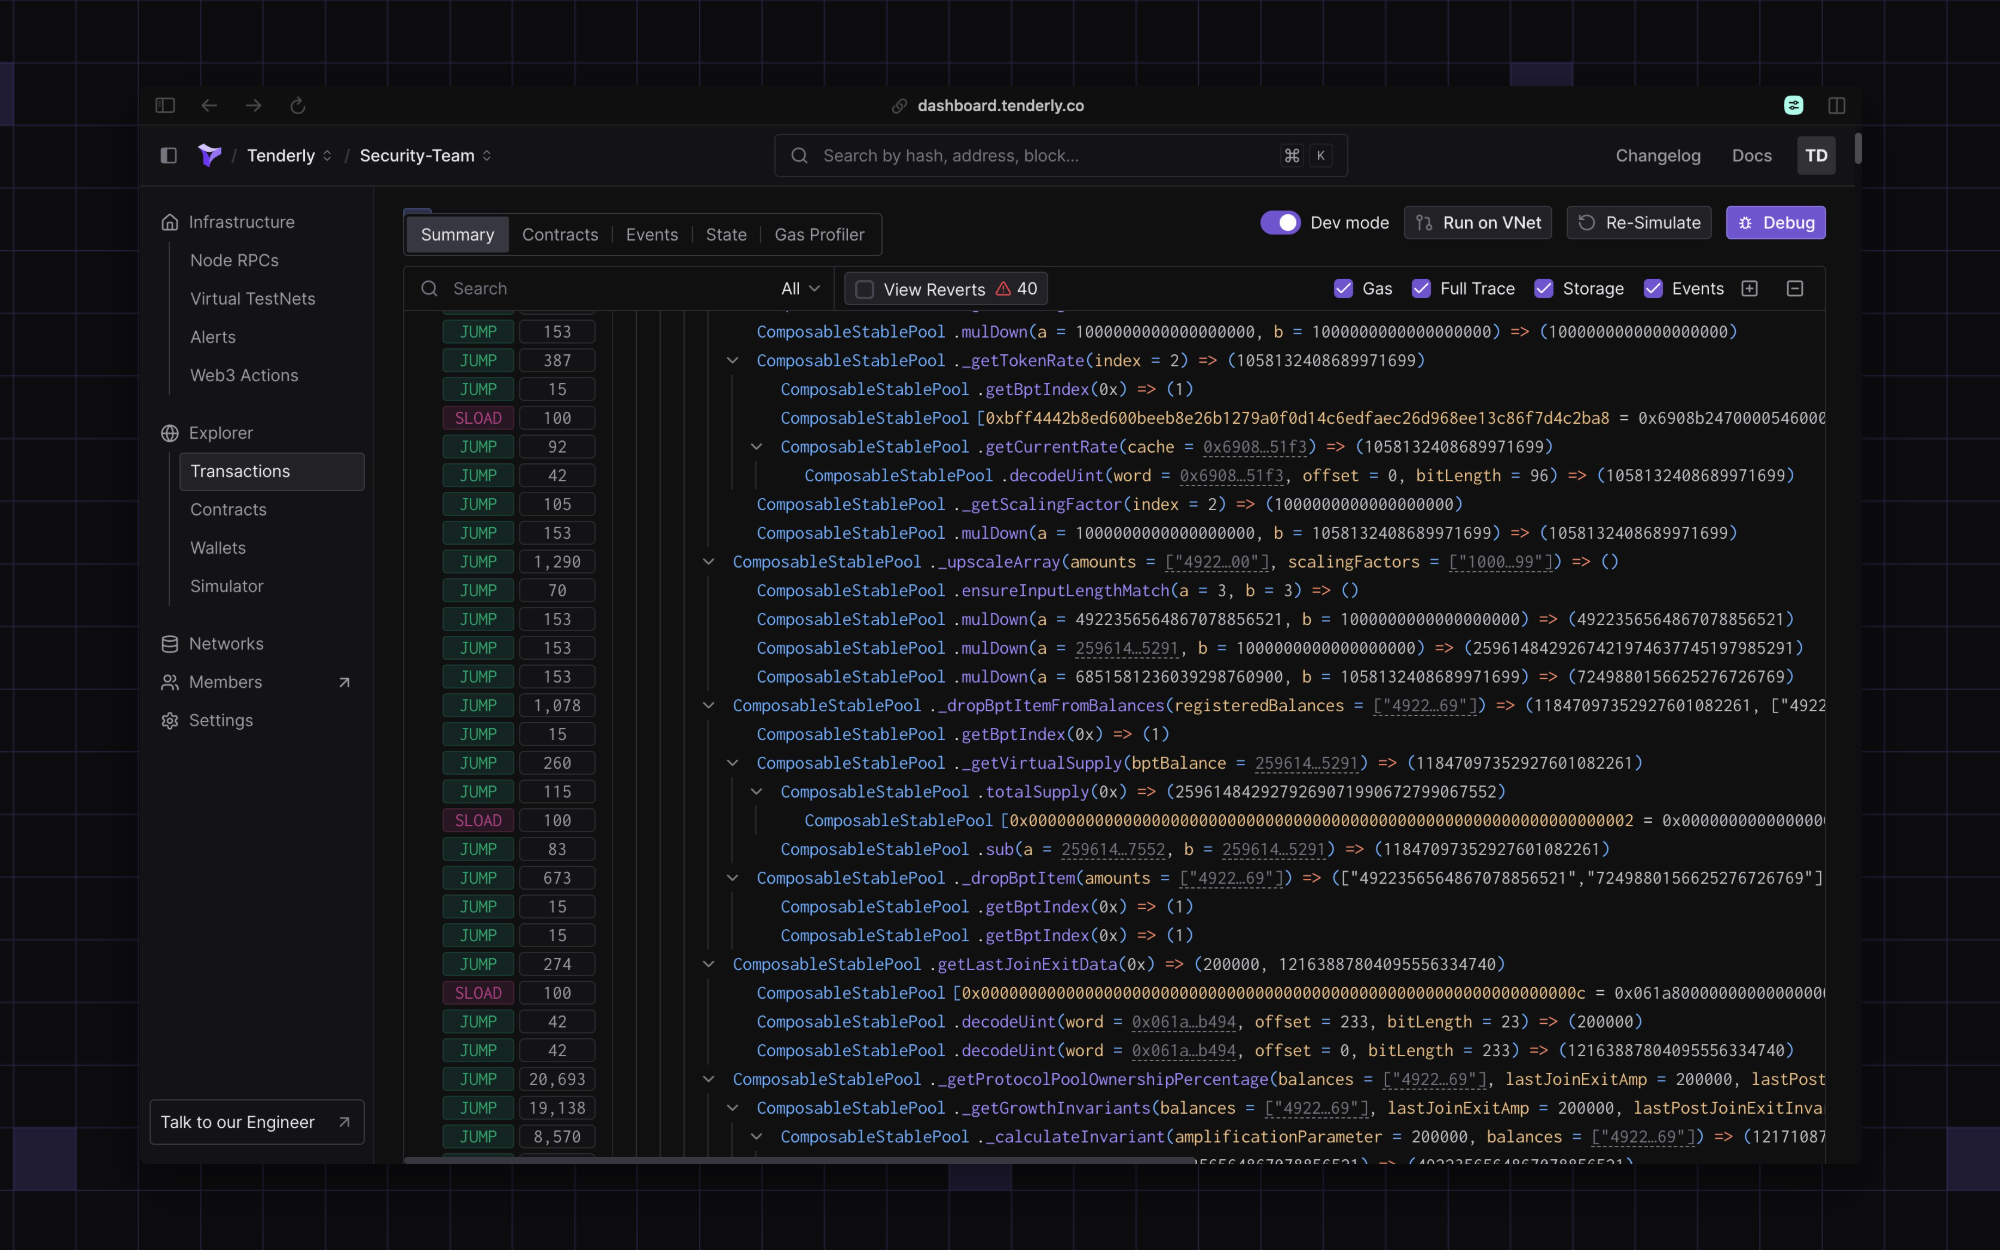This screenshot has height=1250, width=2000.
Task: Disable the Dev mode toggle
Action: pos(1282,222)
